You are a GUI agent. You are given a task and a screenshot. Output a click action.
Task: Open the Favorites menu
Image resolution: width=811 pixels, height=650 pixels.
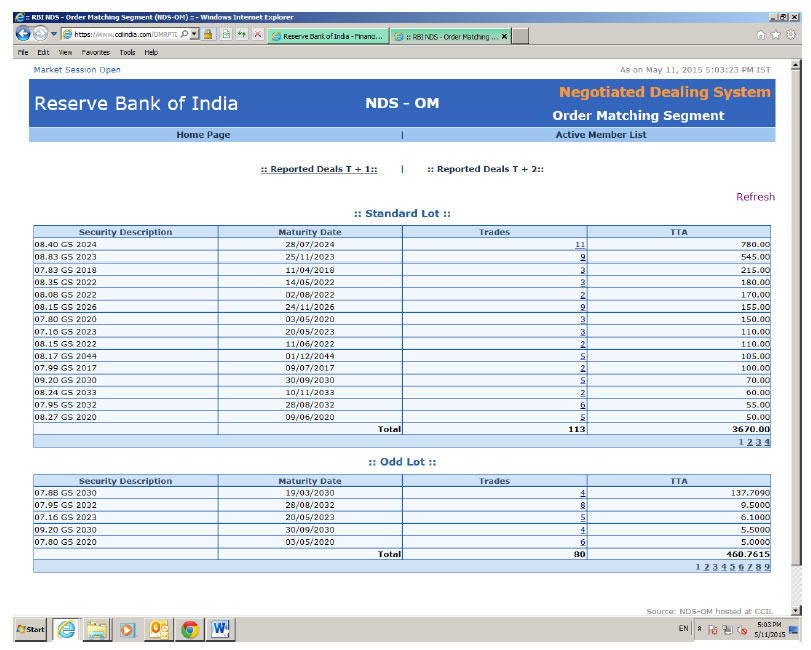pyautogui.click(x=96, y=52)
